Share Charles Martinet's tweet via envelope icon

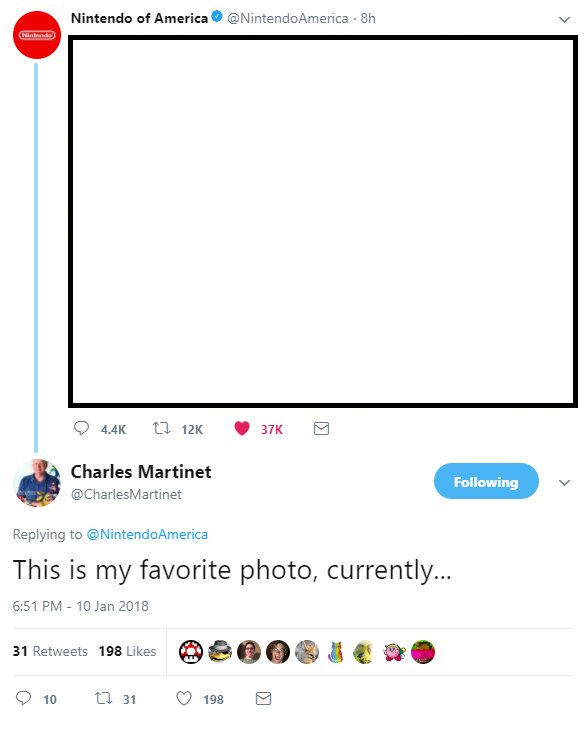point(264,698)
